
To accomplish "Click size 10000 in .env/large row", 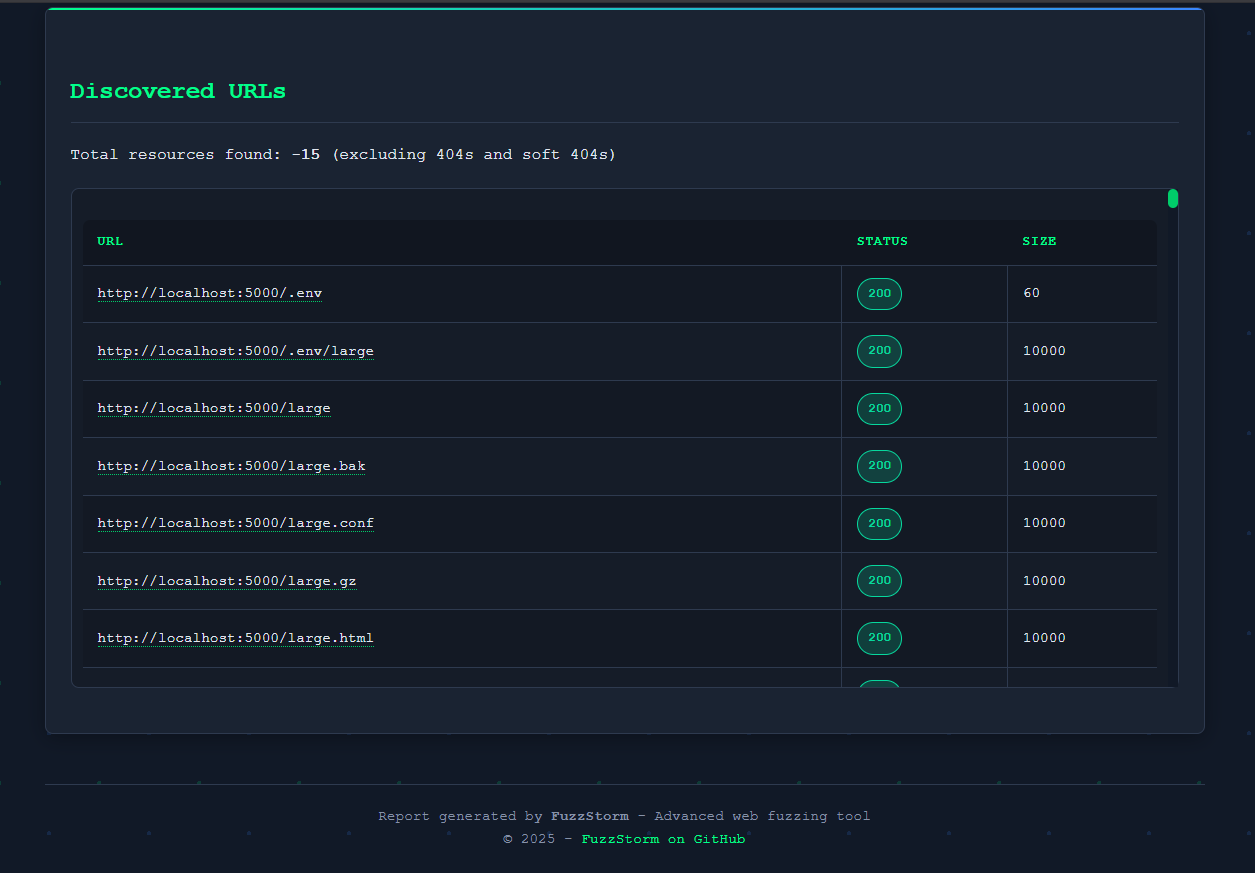I will [x=1044, y=351].
